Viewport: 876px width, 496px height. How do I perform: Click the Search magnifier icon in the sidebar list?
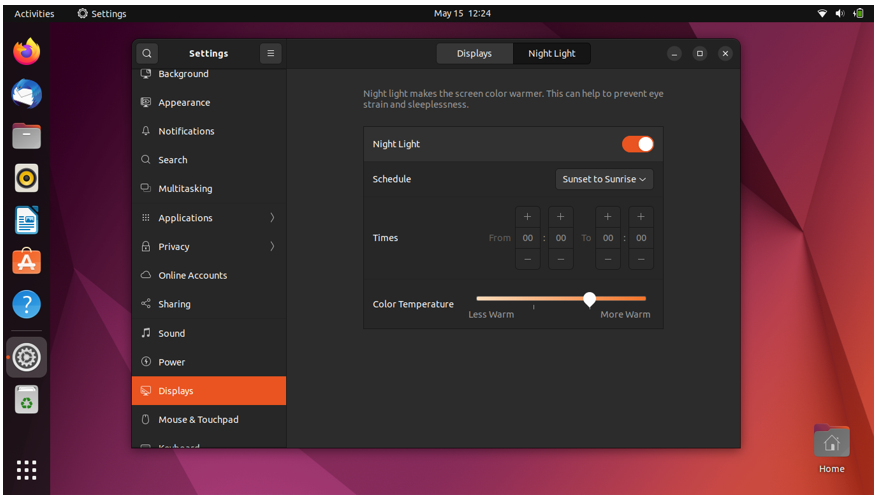[146, 160]
